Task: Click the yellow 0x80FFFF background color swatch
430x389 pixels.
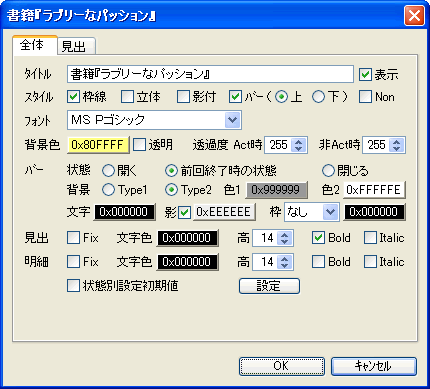Action: pos(98,145)
